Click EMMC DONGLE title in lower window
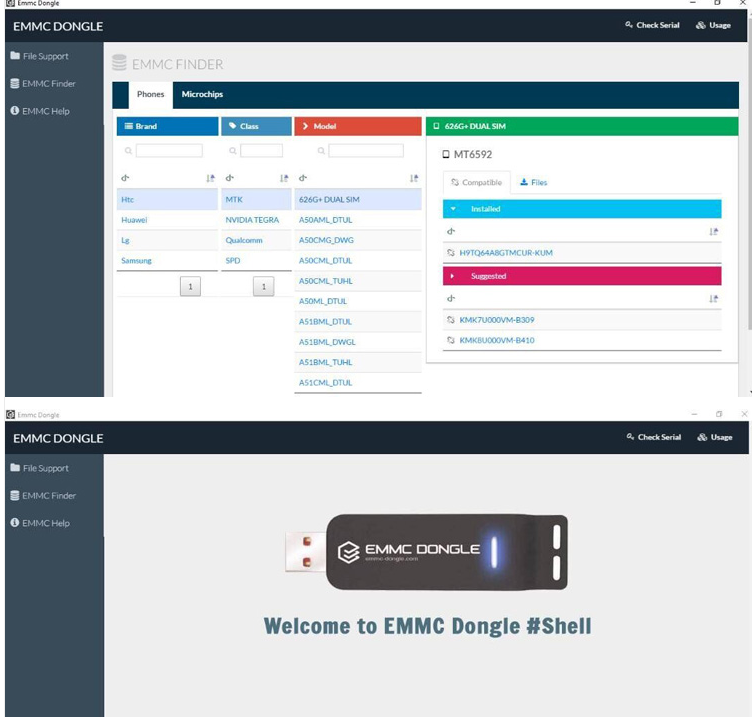The height and width of the screenshot is (717, 752). [x=58, y=438]
